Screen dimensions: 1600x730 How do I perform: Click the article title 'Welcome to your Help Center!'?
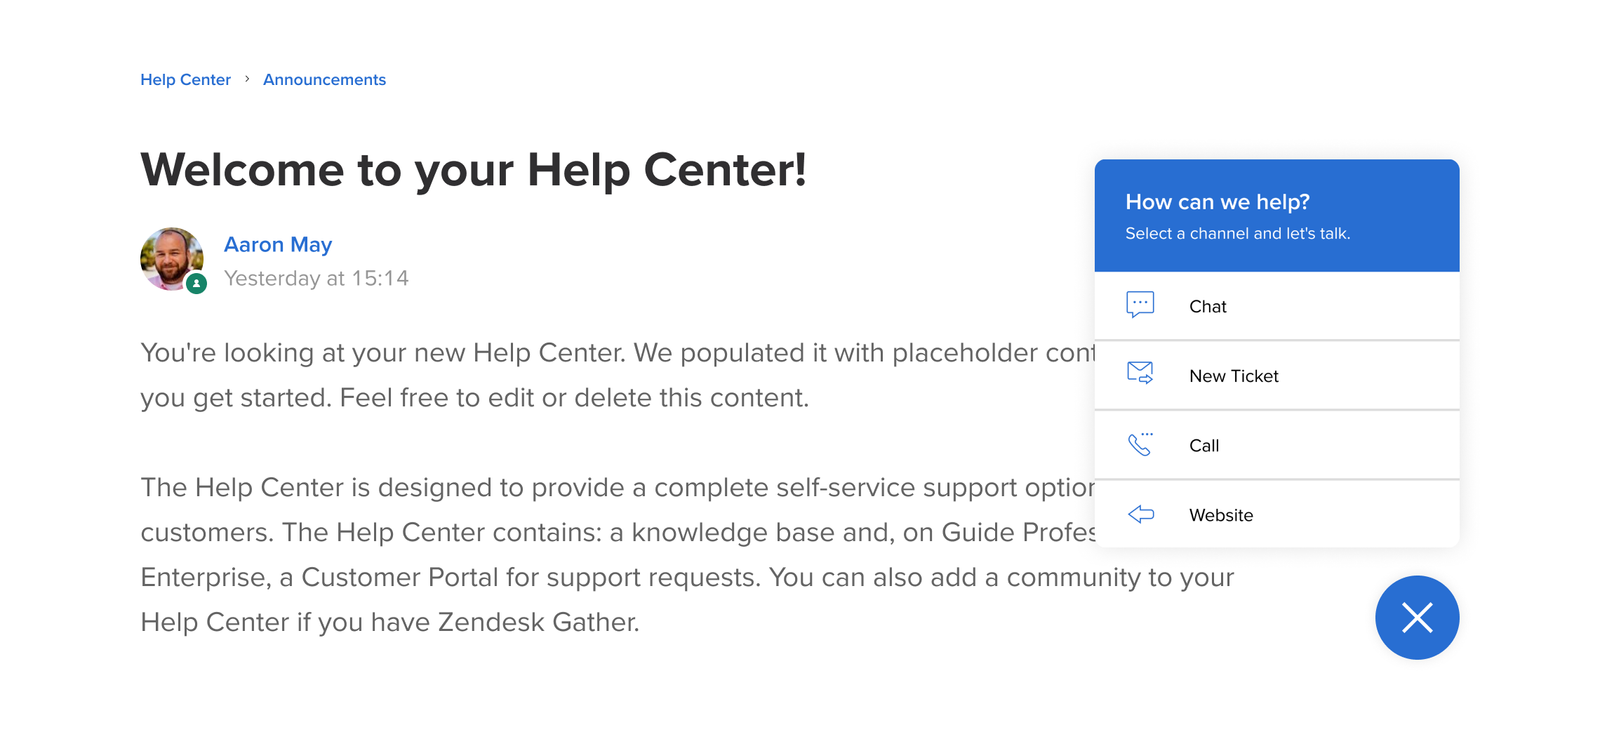click(x=474, y=170)
